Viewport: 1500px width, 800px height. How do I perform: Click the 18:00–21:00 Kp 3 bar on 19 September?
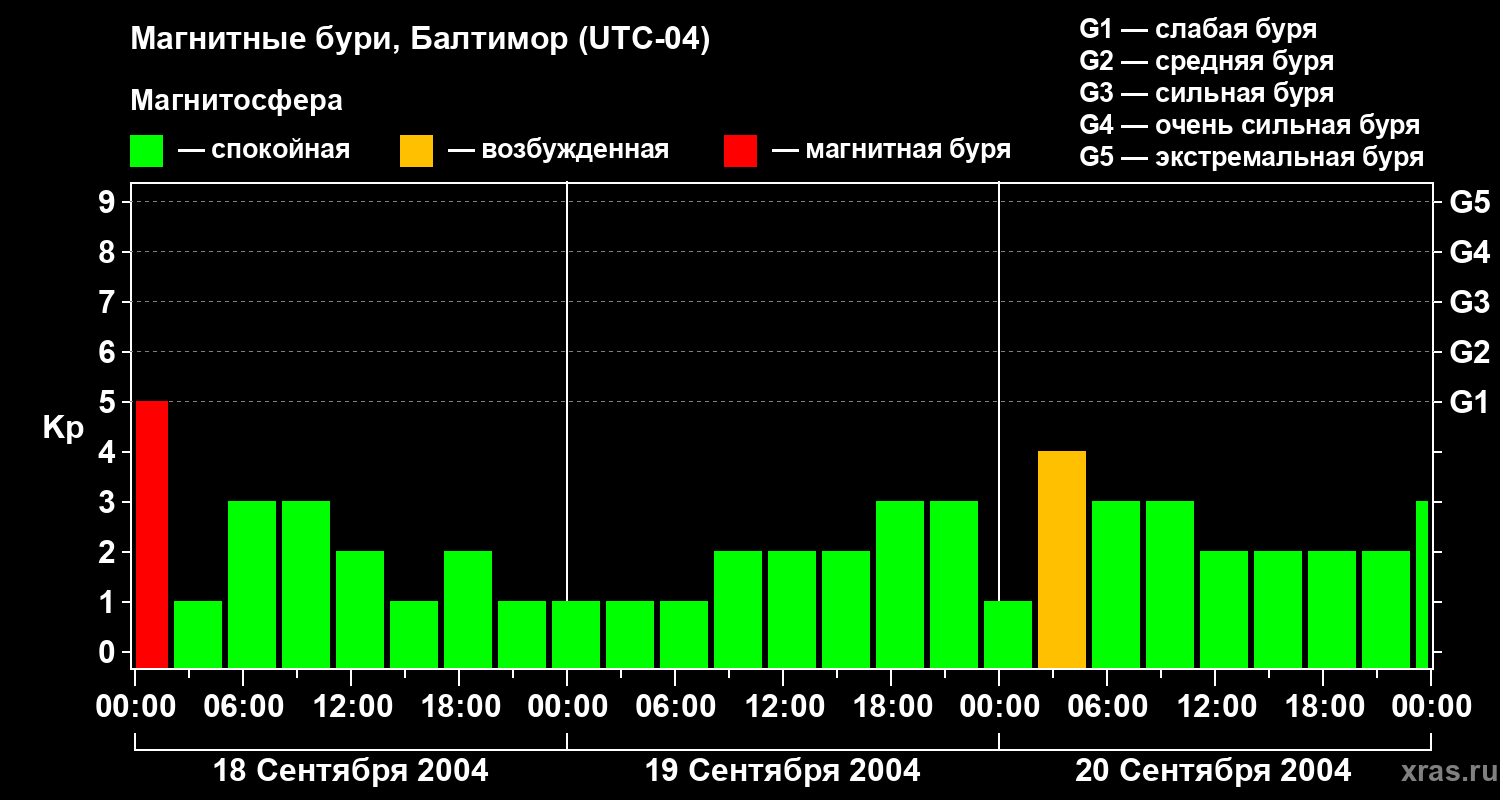(x=900, y=585)
